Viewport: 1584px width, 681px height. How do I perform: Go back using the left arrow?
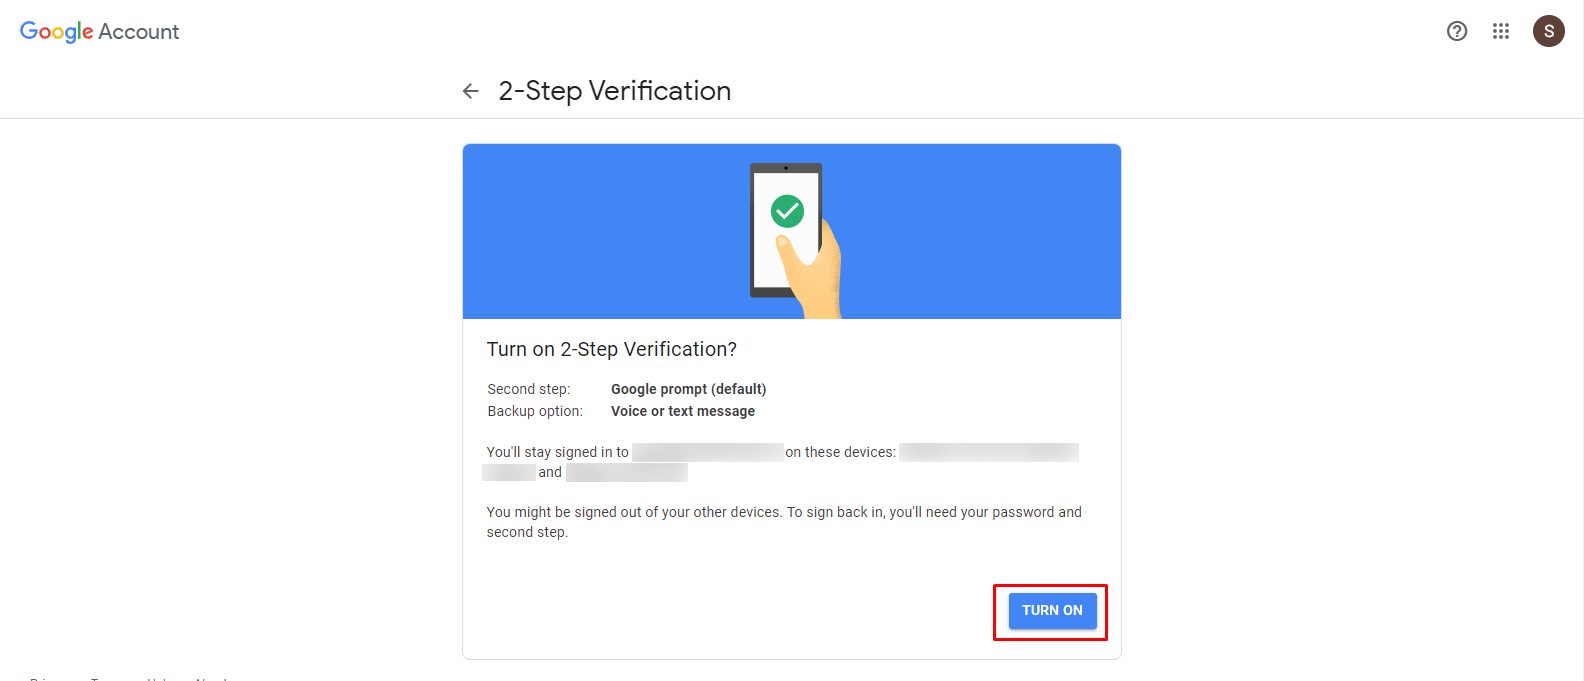point(471,91)
